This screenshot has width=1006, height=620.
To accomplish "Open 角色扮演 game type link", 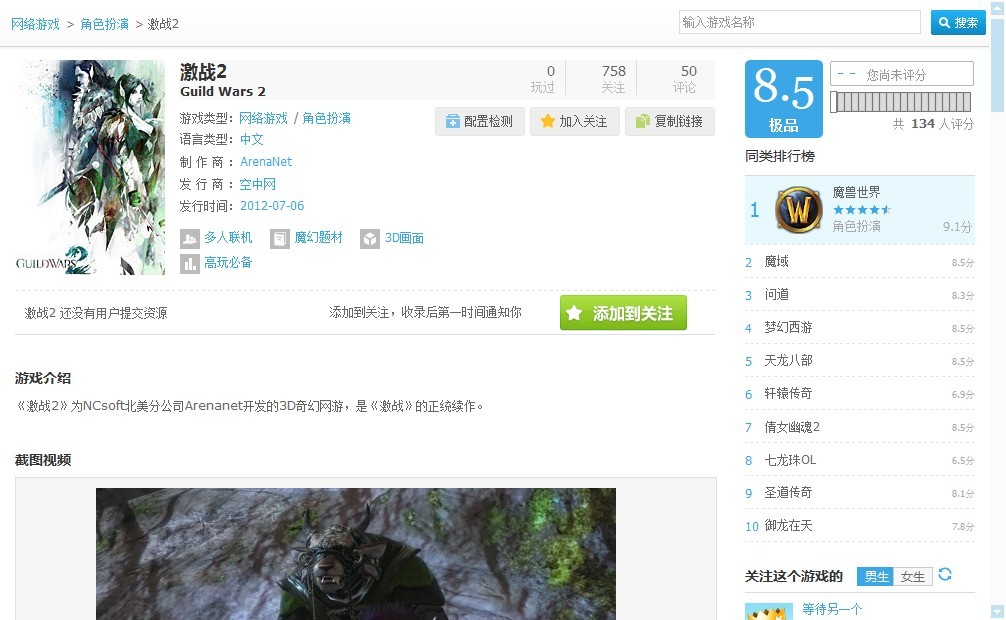I will pyautogui.click(x=327, y=118).
